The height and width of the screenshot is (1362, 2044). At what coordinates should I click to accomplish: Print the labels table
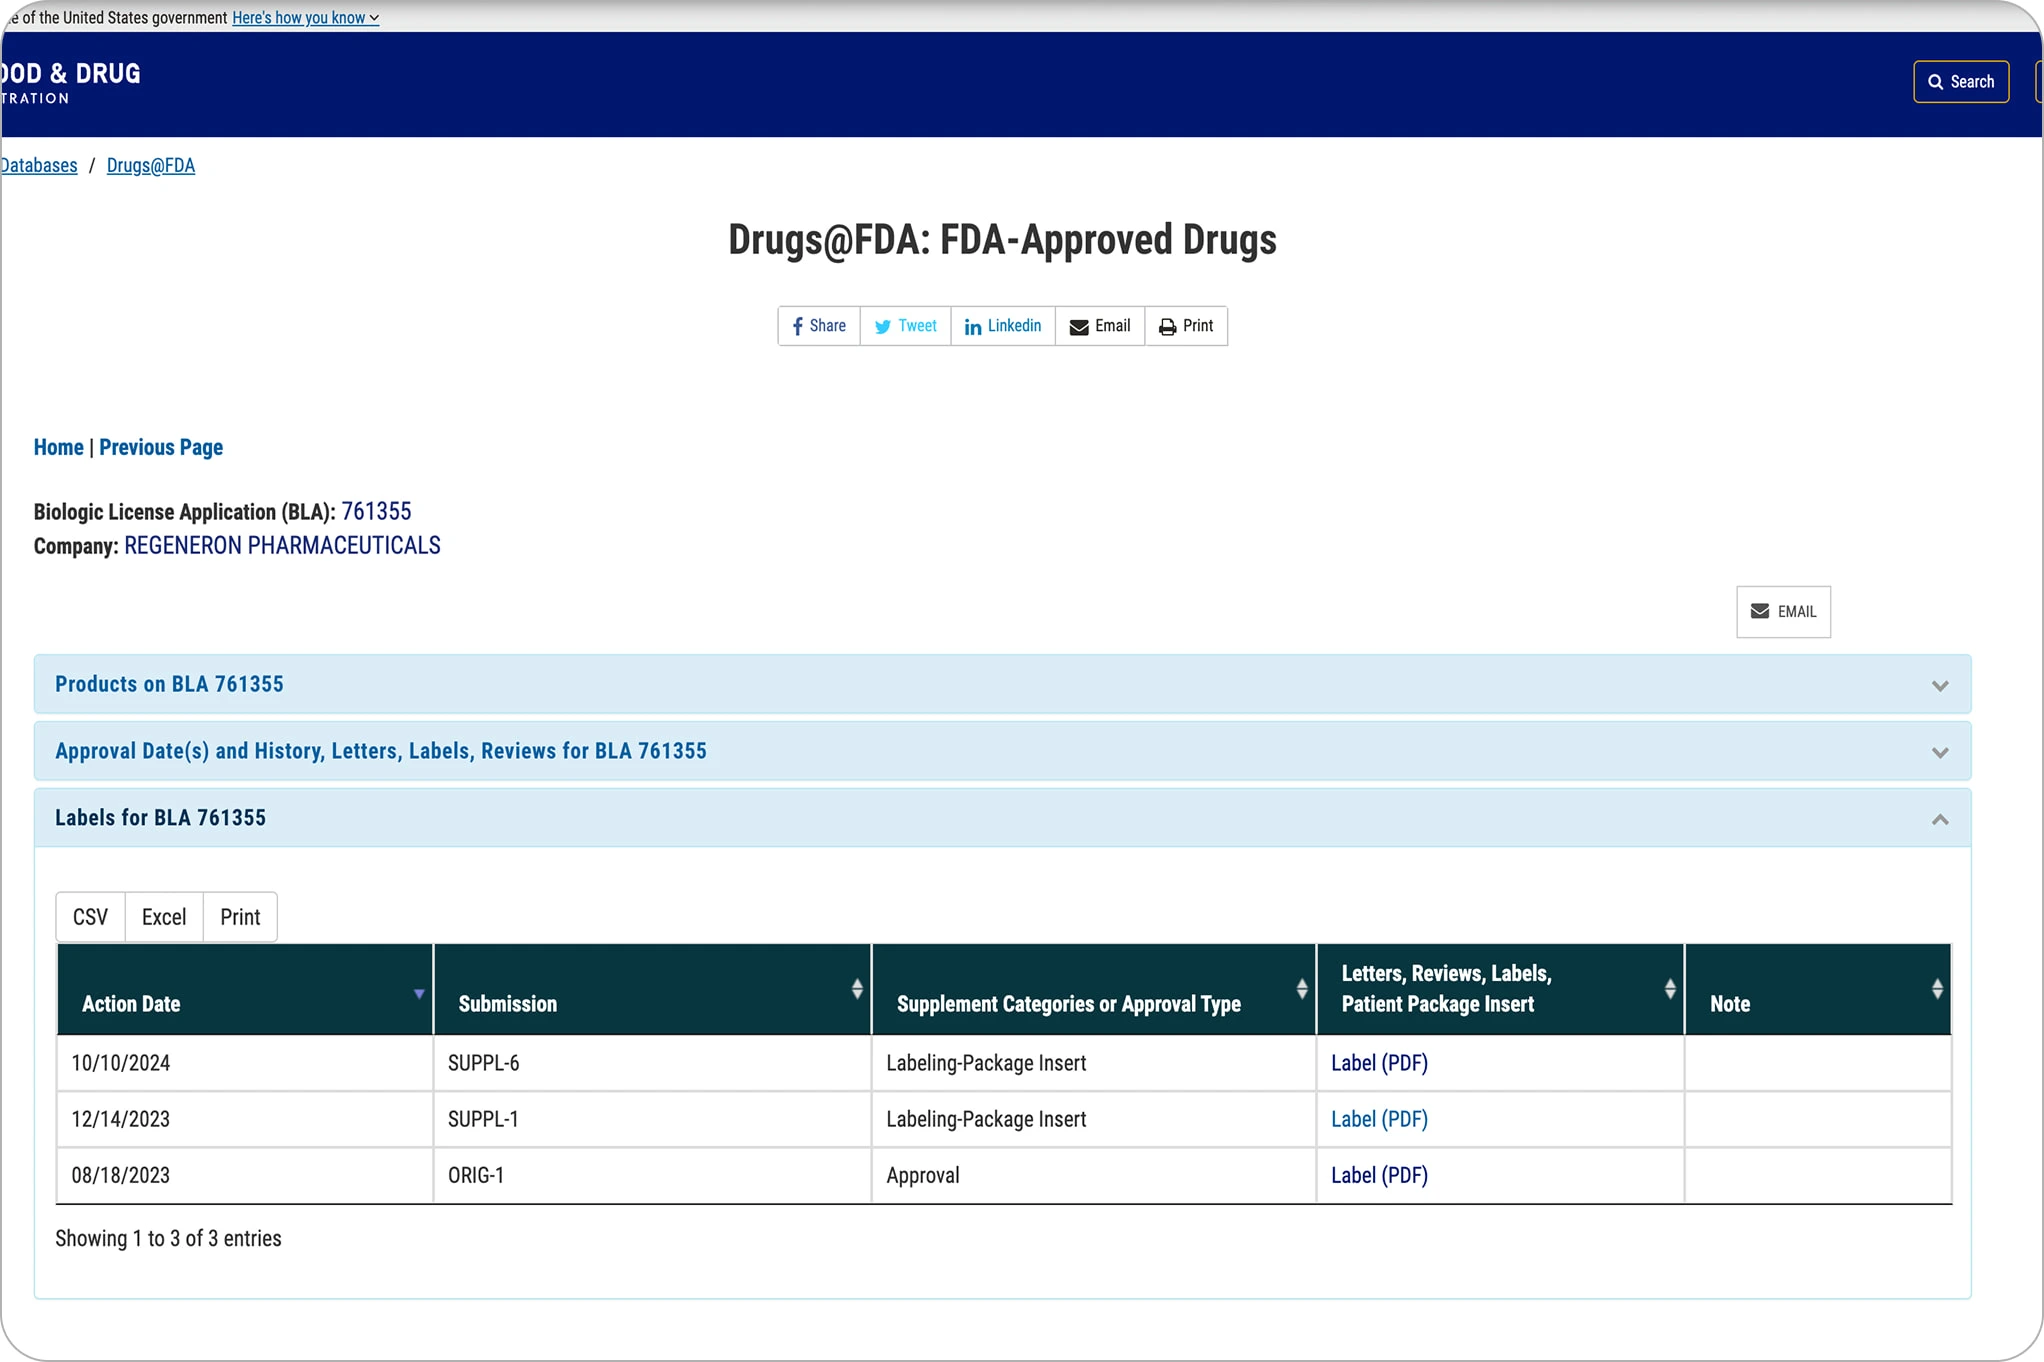[x=240, y=917]
